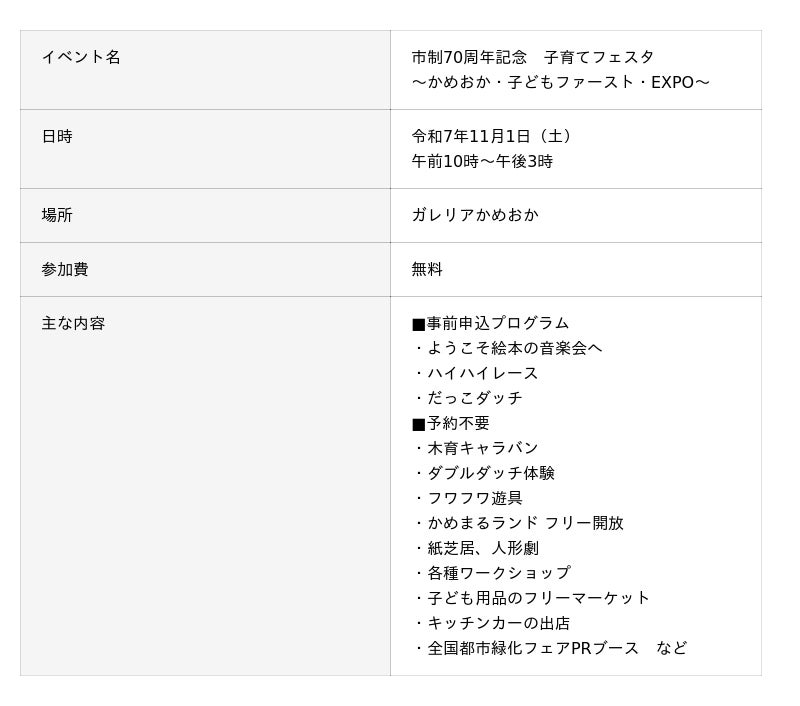
Task: Click the 場所 row label
Action: coord(57,215)
